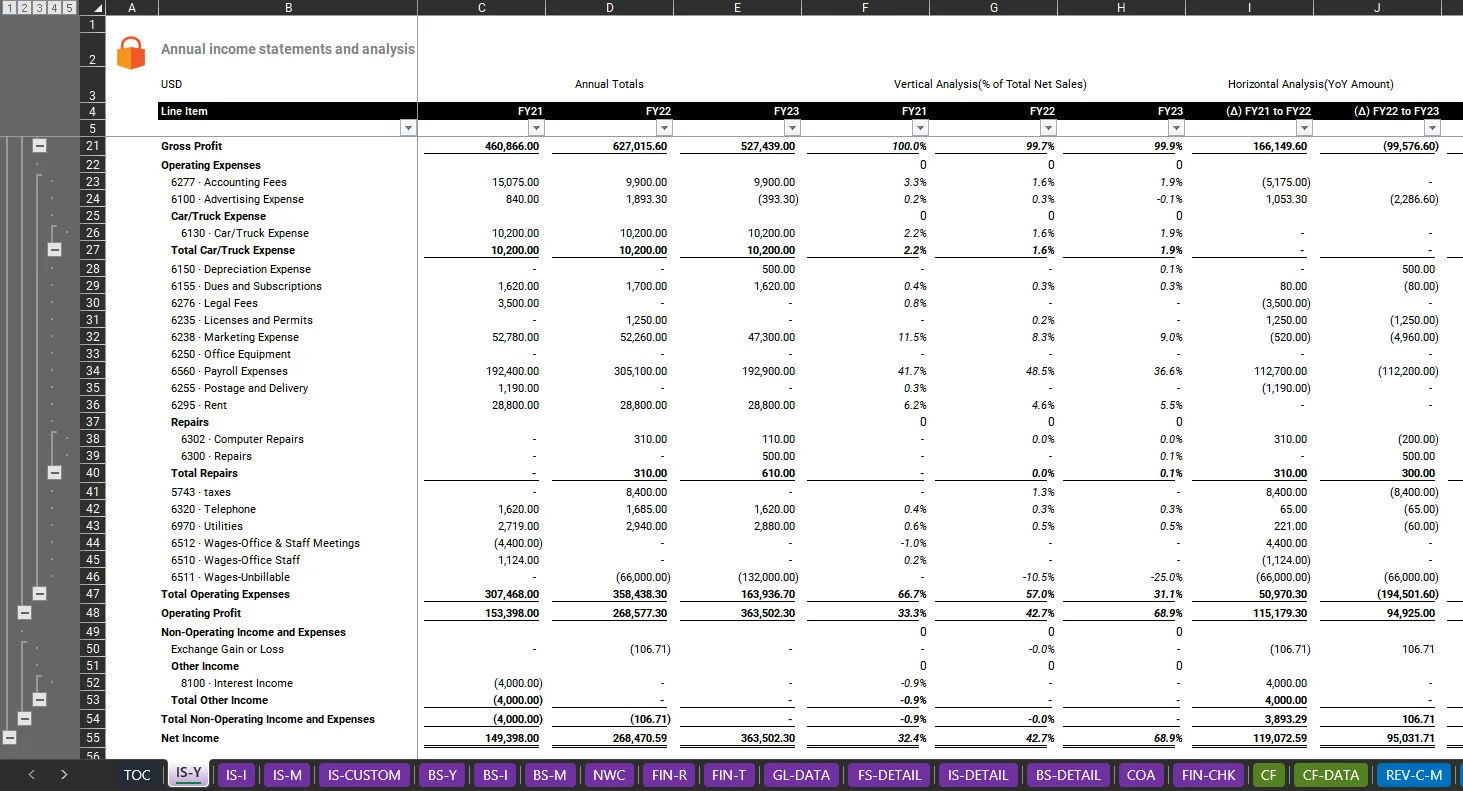Open the BS-DETAIL sheet tab
This screenshot has height=791, width=1463.
pyautogui.click(x=1068, y=775)
